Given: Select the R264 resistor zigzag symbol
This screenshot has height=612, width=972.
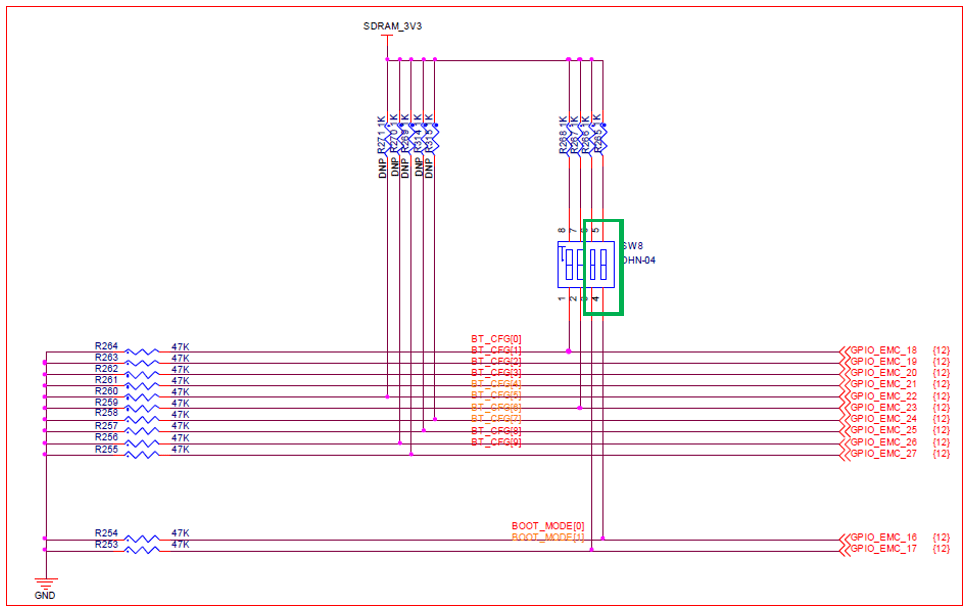Looking at the screenshot, I should point(142,352).
